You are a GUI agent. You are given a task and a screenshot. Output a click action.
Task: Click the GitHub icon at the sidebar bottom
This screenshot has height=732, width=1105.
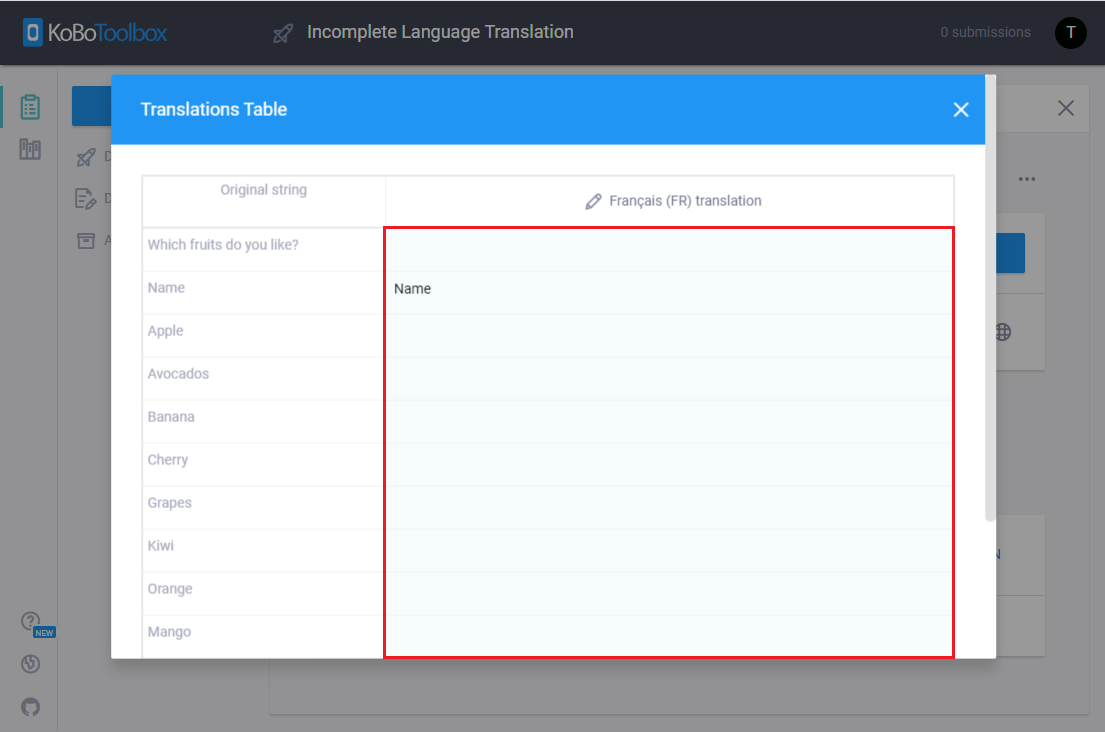(x=30, y=707)
